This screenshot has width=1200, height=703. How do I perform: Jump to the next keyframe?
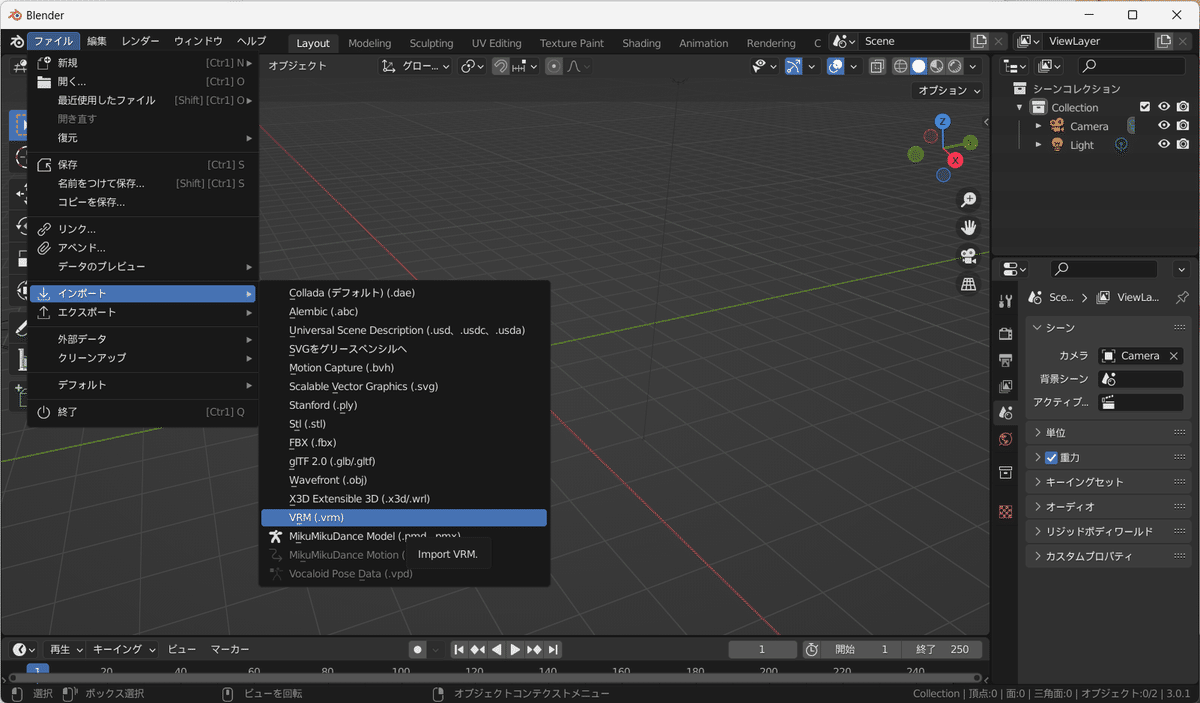(x=534, y=650)
